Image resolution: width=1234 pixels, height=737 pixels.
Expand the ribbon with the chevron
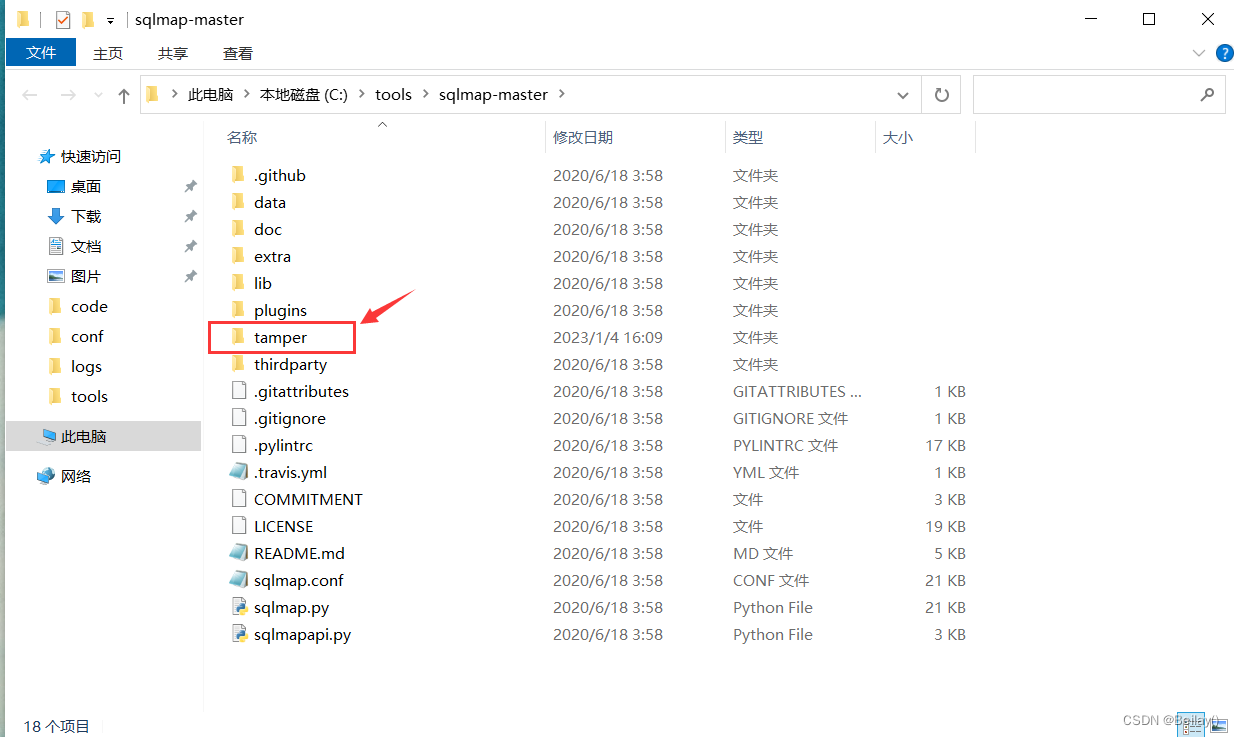point(1199,53)
